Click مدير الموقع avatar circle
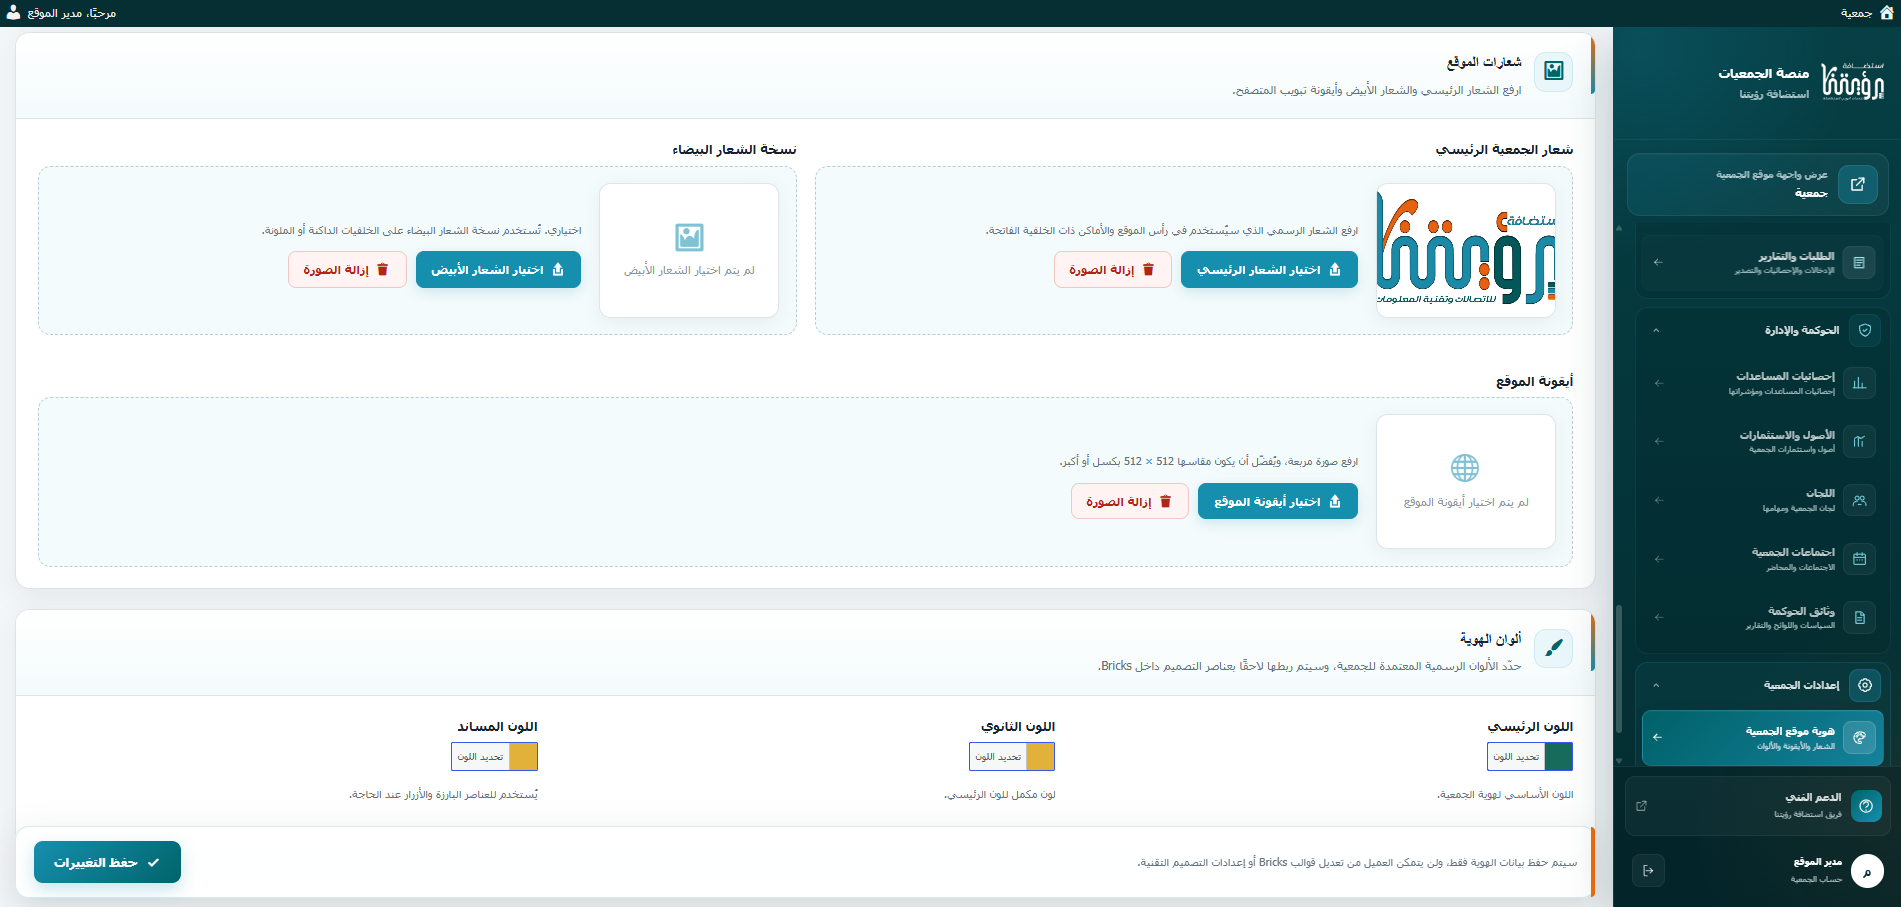 click(x=1867, y=871)
